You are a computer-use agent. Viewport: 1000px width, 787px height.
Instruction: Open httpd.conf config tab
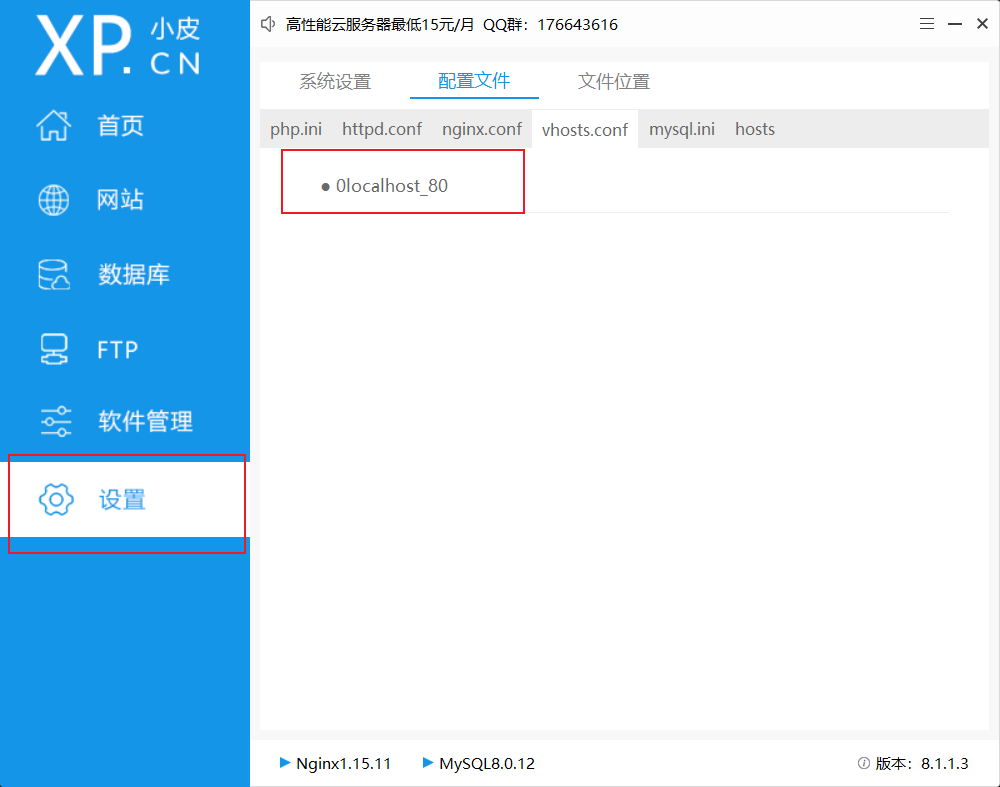point(382,129)
